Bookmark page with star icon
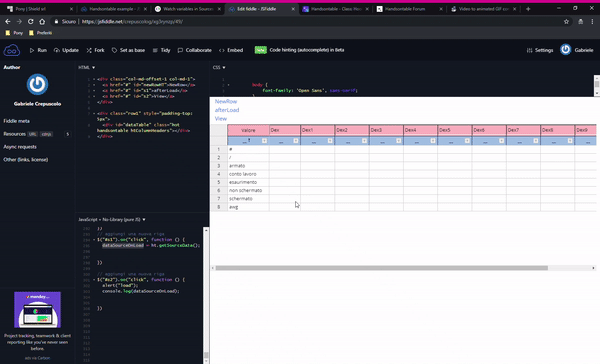 pyautogui.click(x=566, y=22)
